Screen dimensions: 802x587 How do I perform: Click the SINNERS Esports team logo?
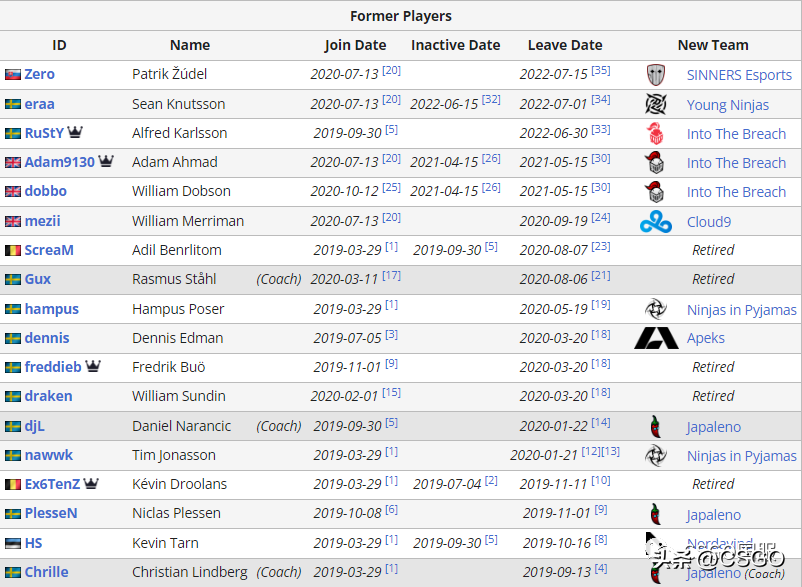(656, 75)
